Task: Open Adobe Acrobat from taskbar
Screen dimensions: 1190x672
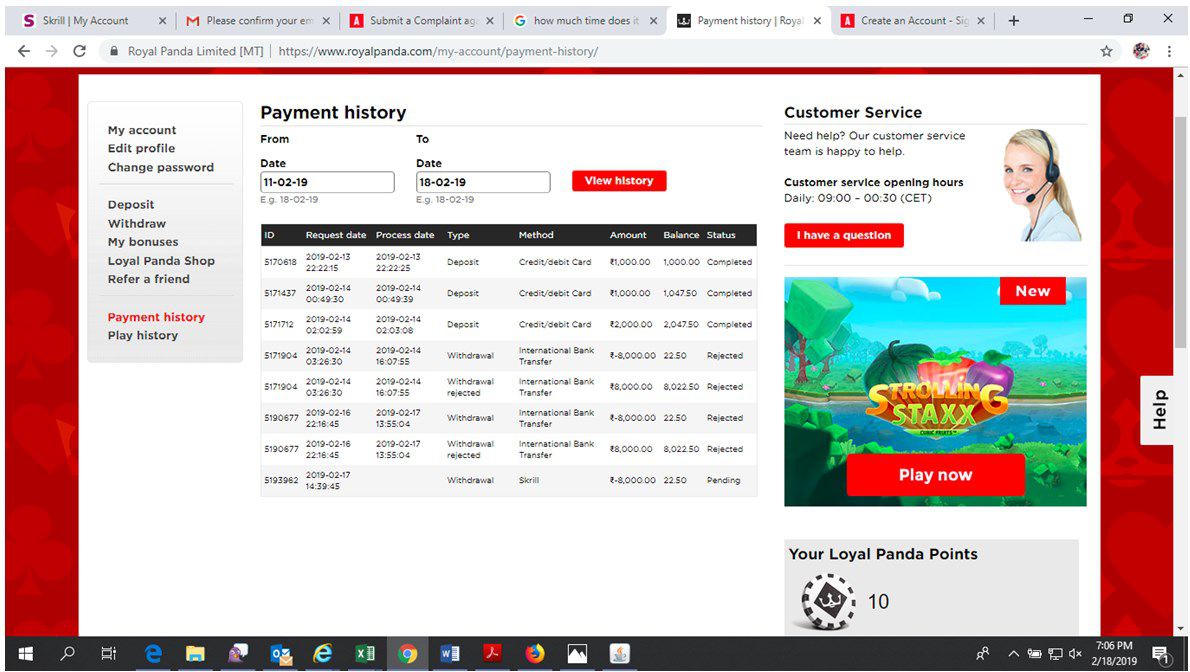Action: click(x=492, y=653)
